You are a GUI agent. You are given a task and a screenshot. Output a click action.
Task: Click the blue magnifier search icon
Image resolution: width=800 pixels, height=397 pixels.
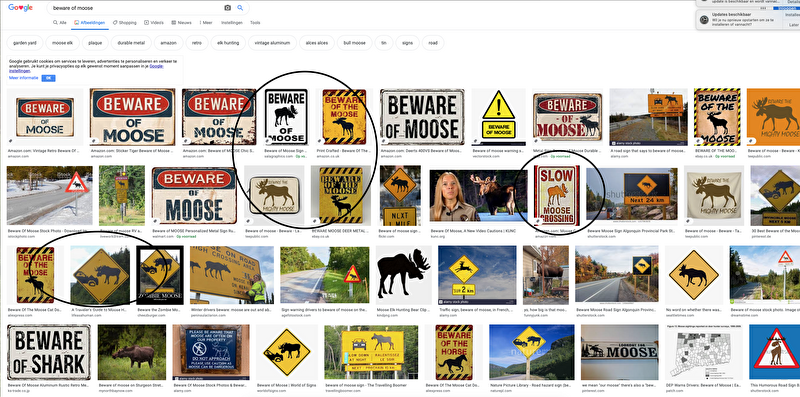tap(240, 8)
